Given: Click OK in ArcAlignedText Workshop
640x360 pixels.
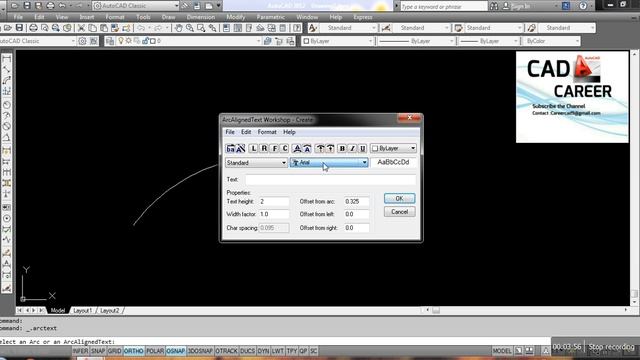Looking at the screenshot, I should tap(400, 198).
